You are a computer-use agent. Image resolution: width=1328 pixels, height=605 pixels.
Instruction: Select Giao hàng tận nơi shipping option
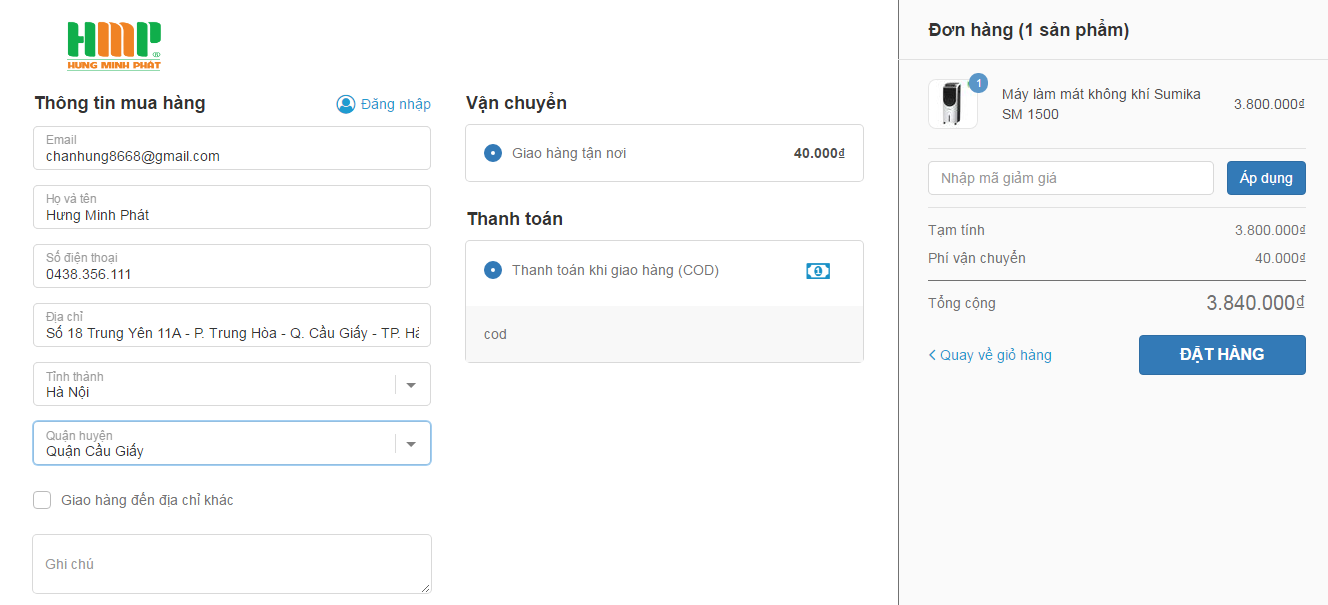point(493,153)
